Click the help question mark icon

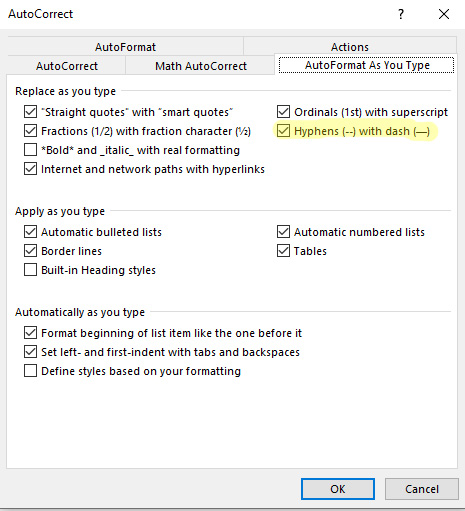click(401, 14)
